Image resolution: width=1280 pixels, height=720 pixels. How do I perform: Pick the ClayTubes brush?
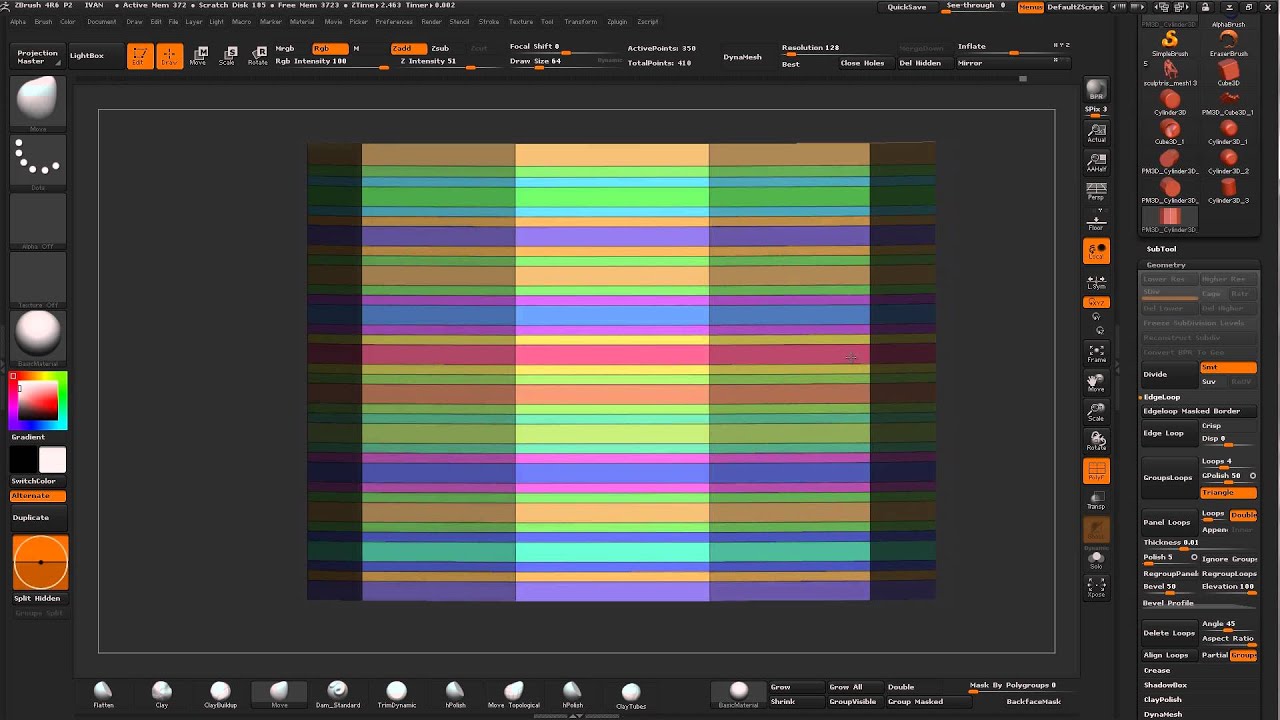coord(631,696)
